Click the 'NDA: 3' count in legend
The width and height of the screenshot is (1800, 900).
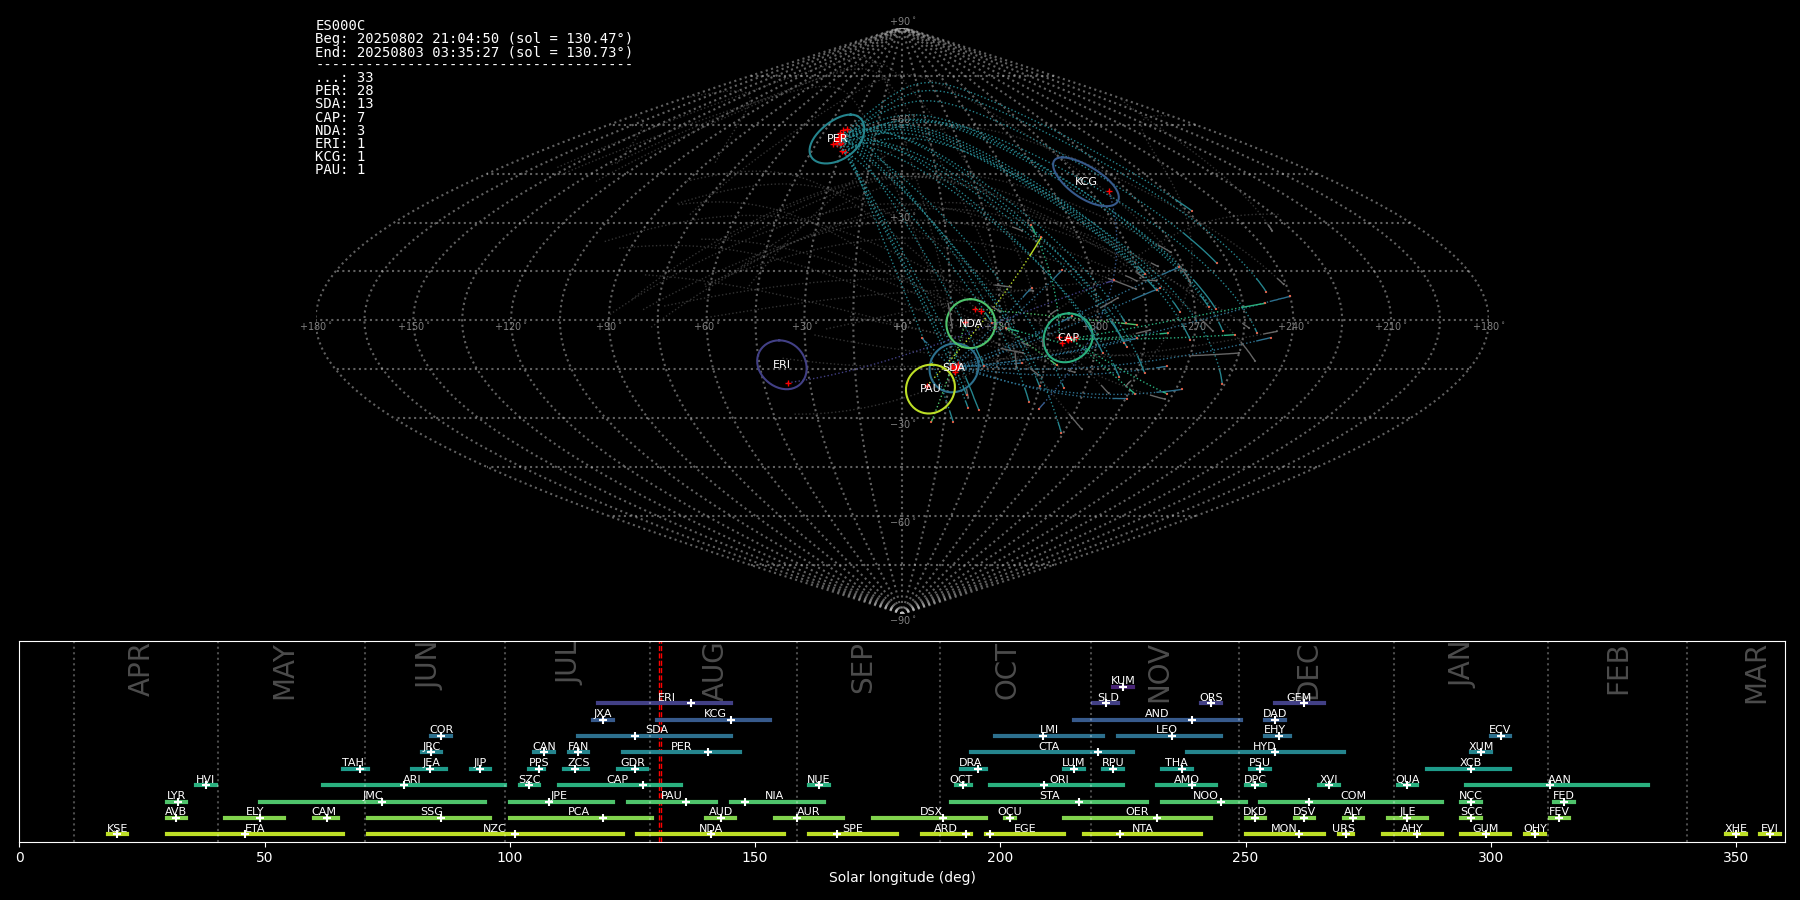340,131
